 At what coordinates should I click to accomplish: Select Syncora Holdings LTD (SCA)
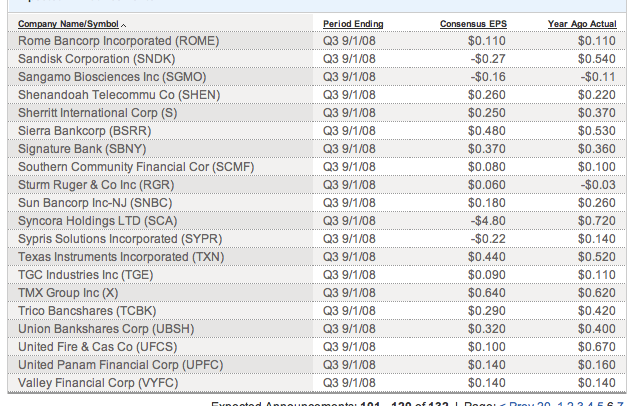tap(97, 221)
